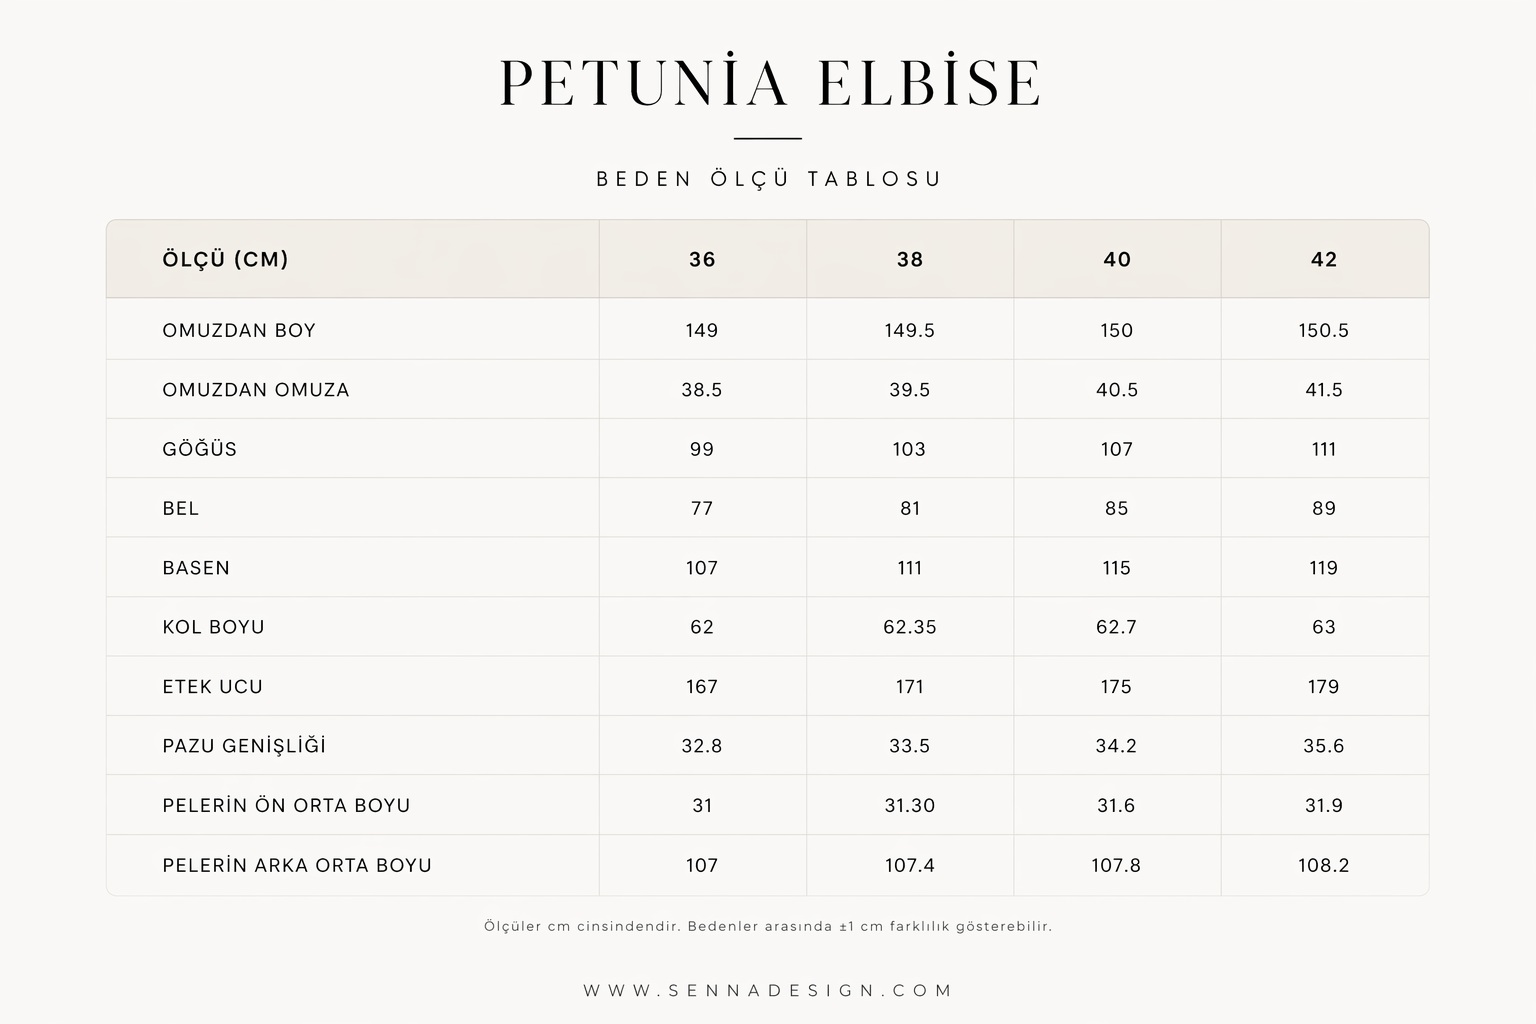The width and height of the screenshot is (1536, 1024).
Task: Select the size 42 column header
Action: (x=1324, y=260)
